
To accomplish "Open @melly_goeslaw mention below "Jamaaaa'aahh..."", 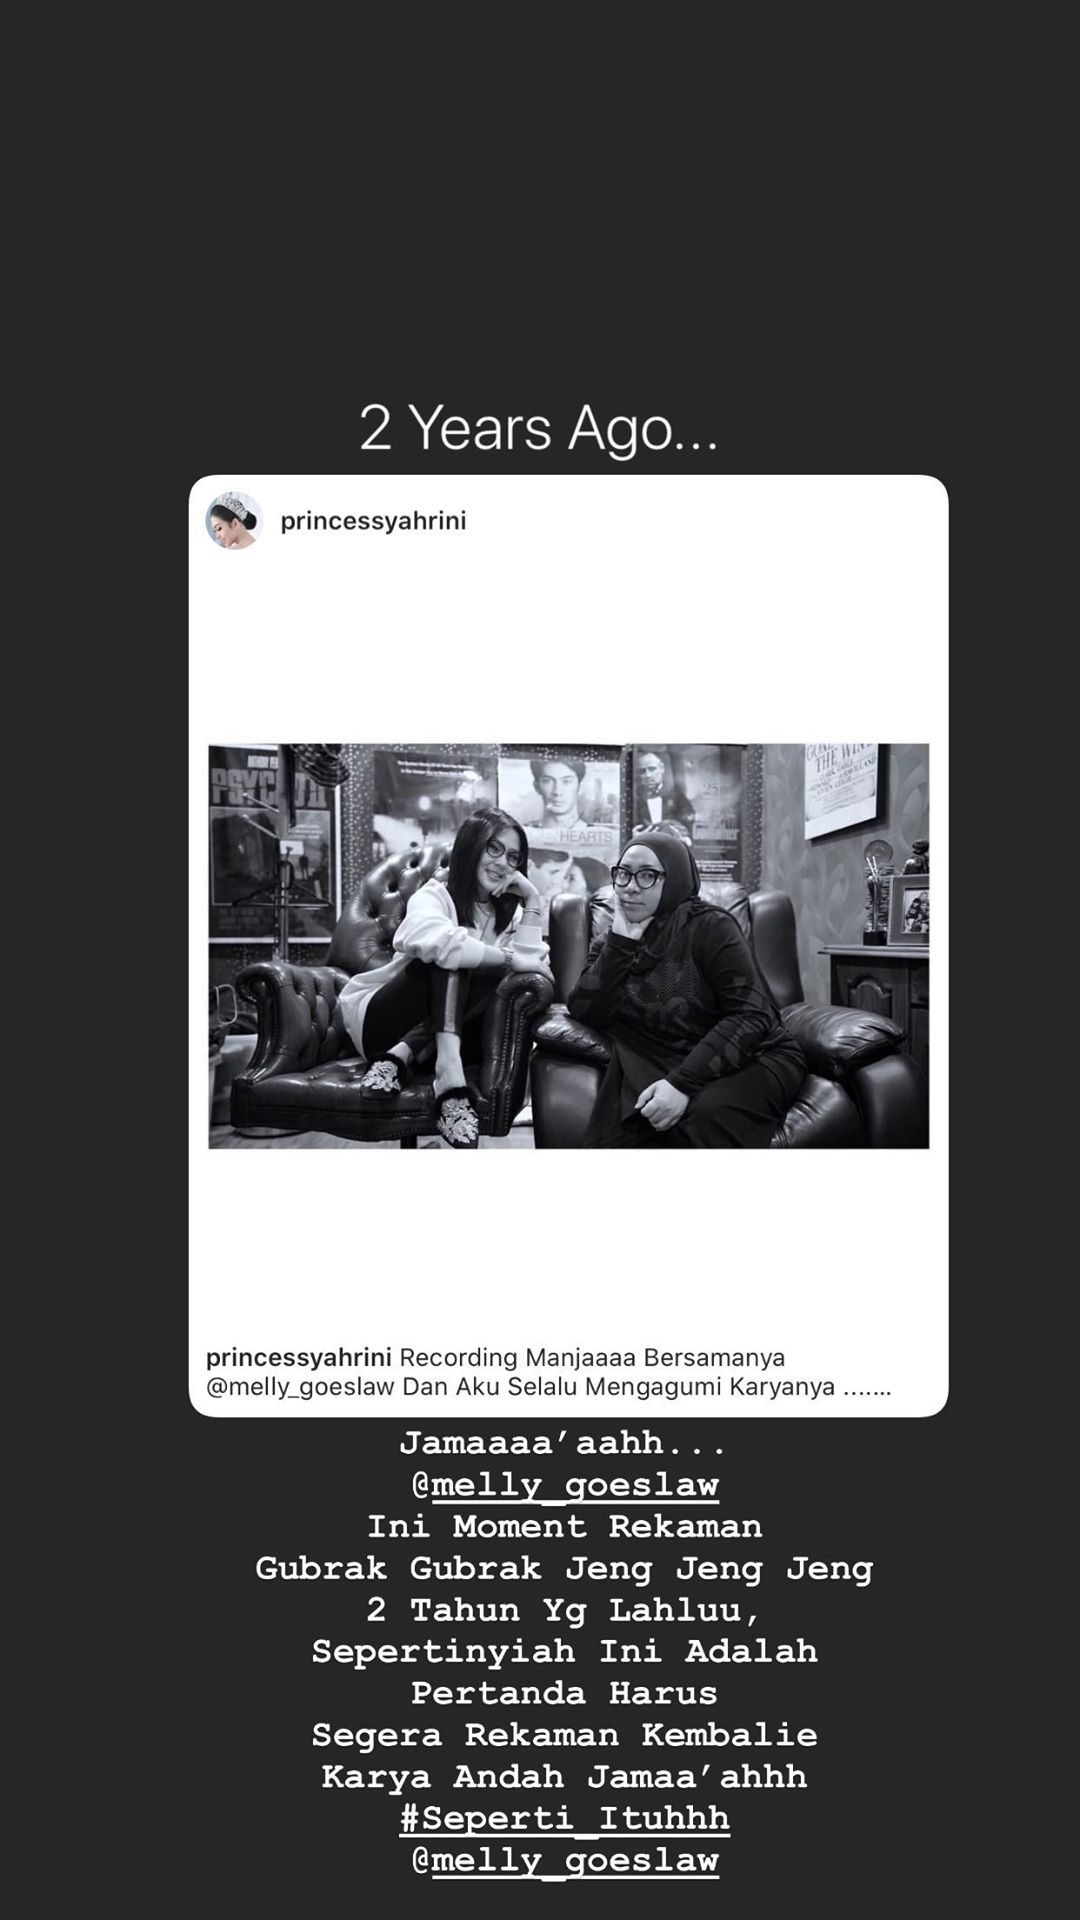I will (x=565, y=1485).
